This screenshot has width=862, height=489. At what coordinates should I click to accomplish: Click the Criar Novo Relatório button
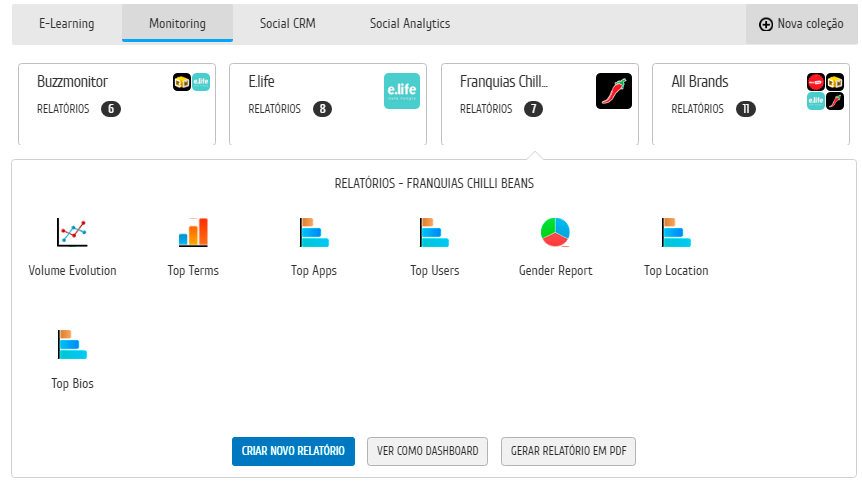coord(294,451)
